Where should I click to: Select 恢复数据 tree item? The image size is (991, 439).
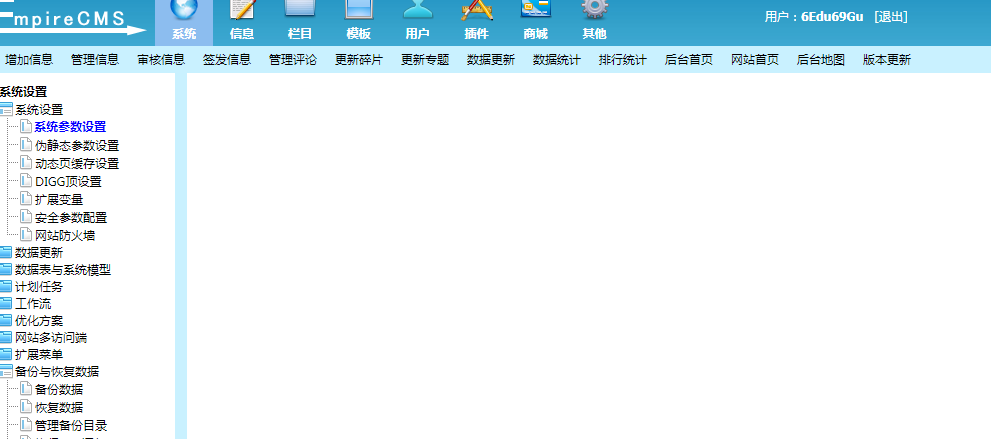[x=59, y=407]
